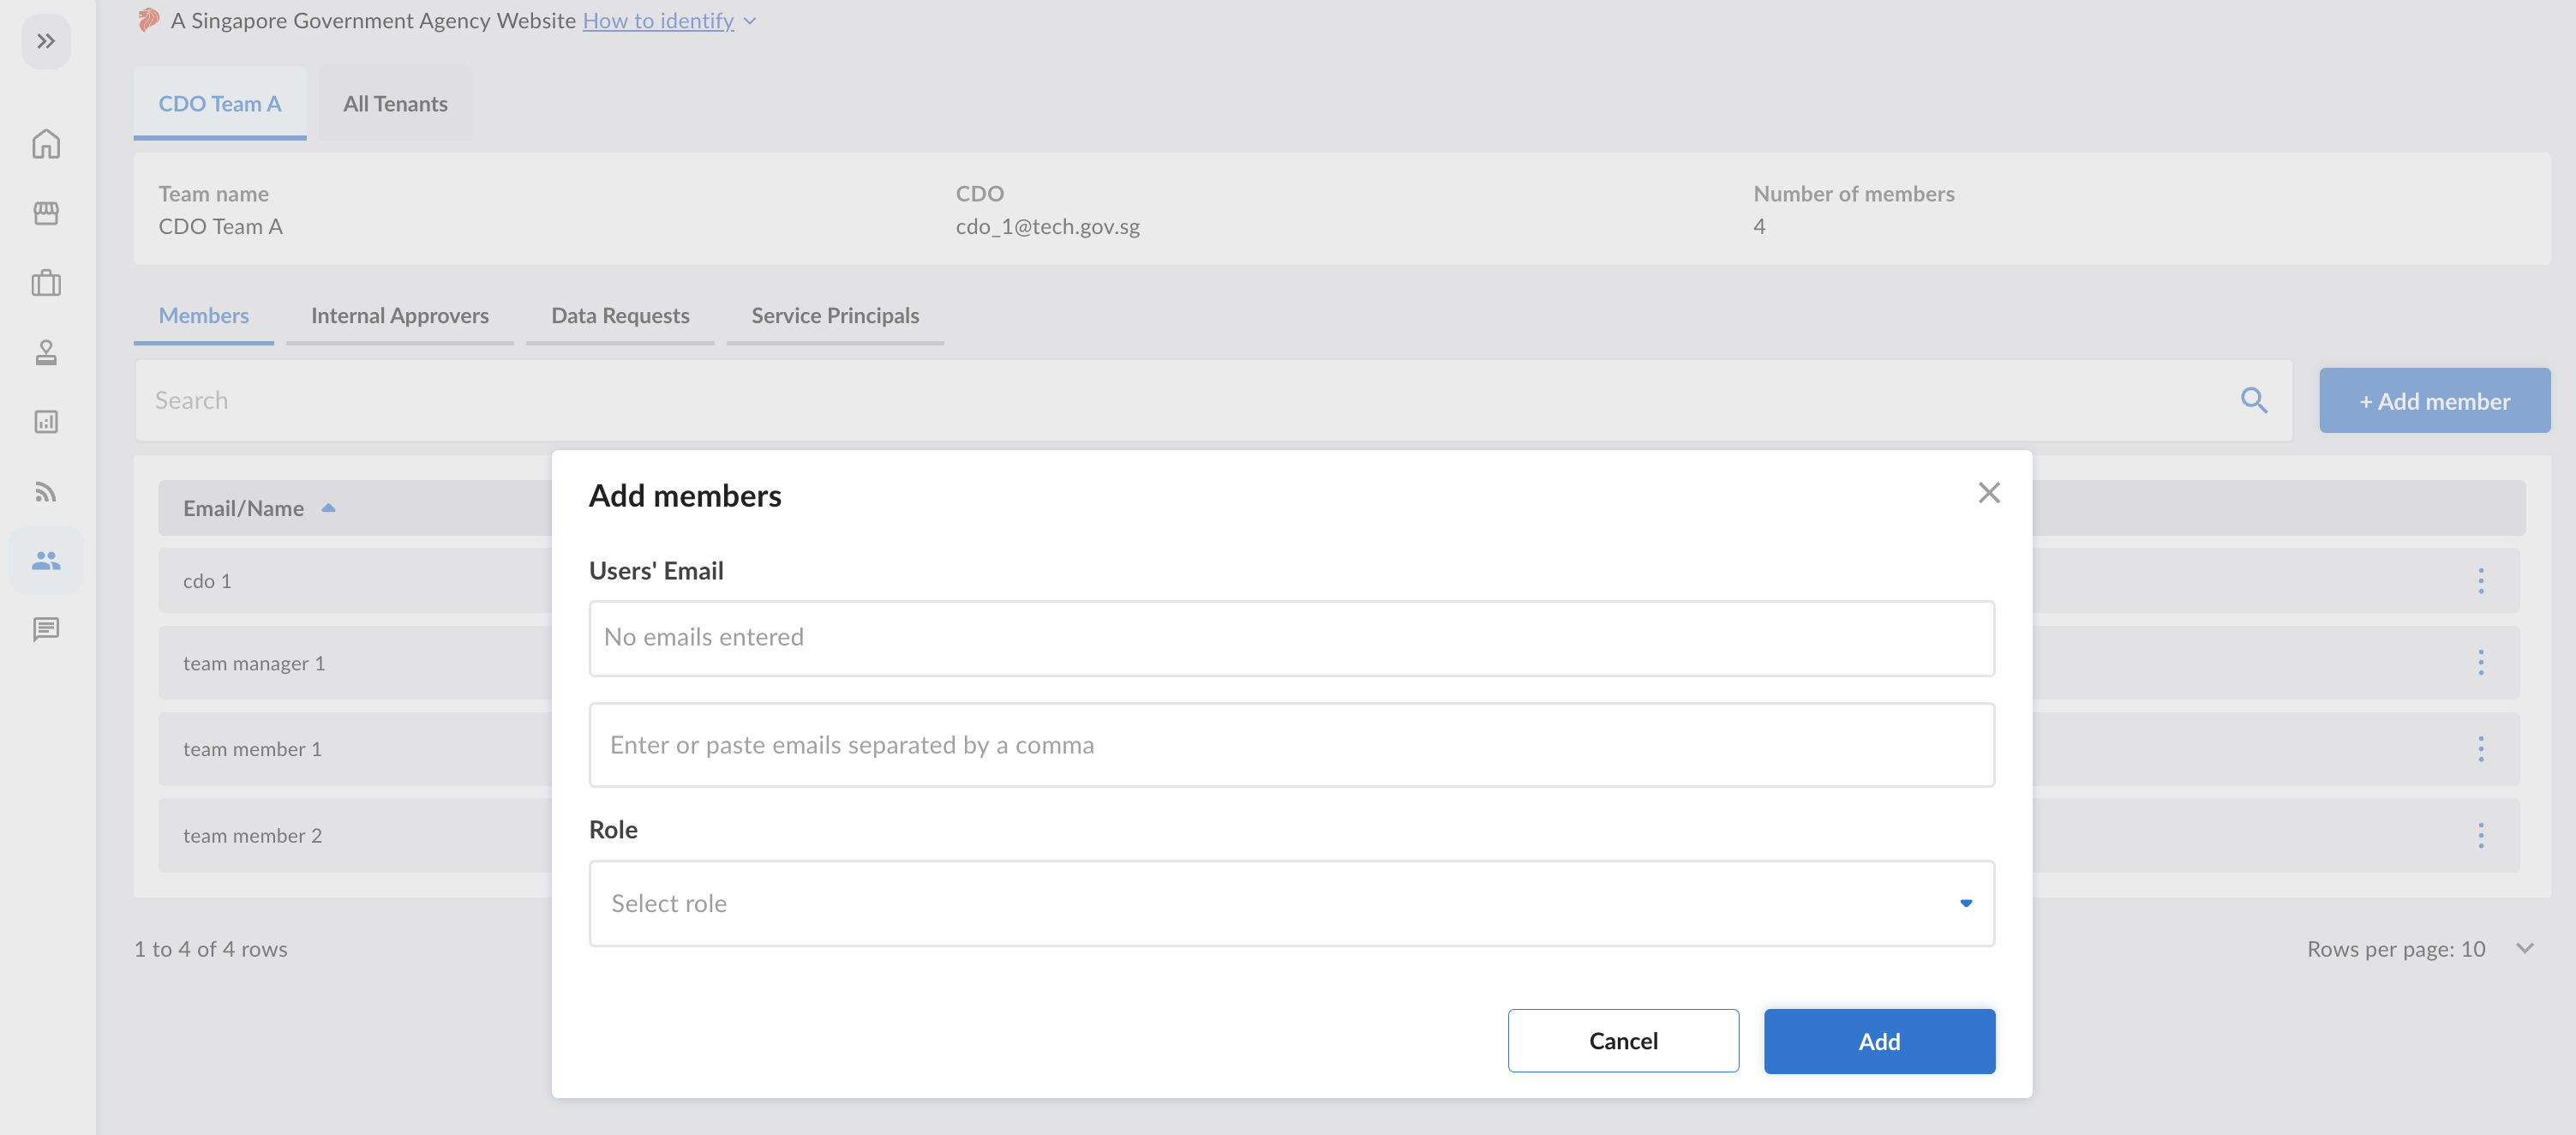This screenshot has height=1135, width=2576.
Task: Expand the sidebar with double-chevron icon
Action: pos(46,41)
